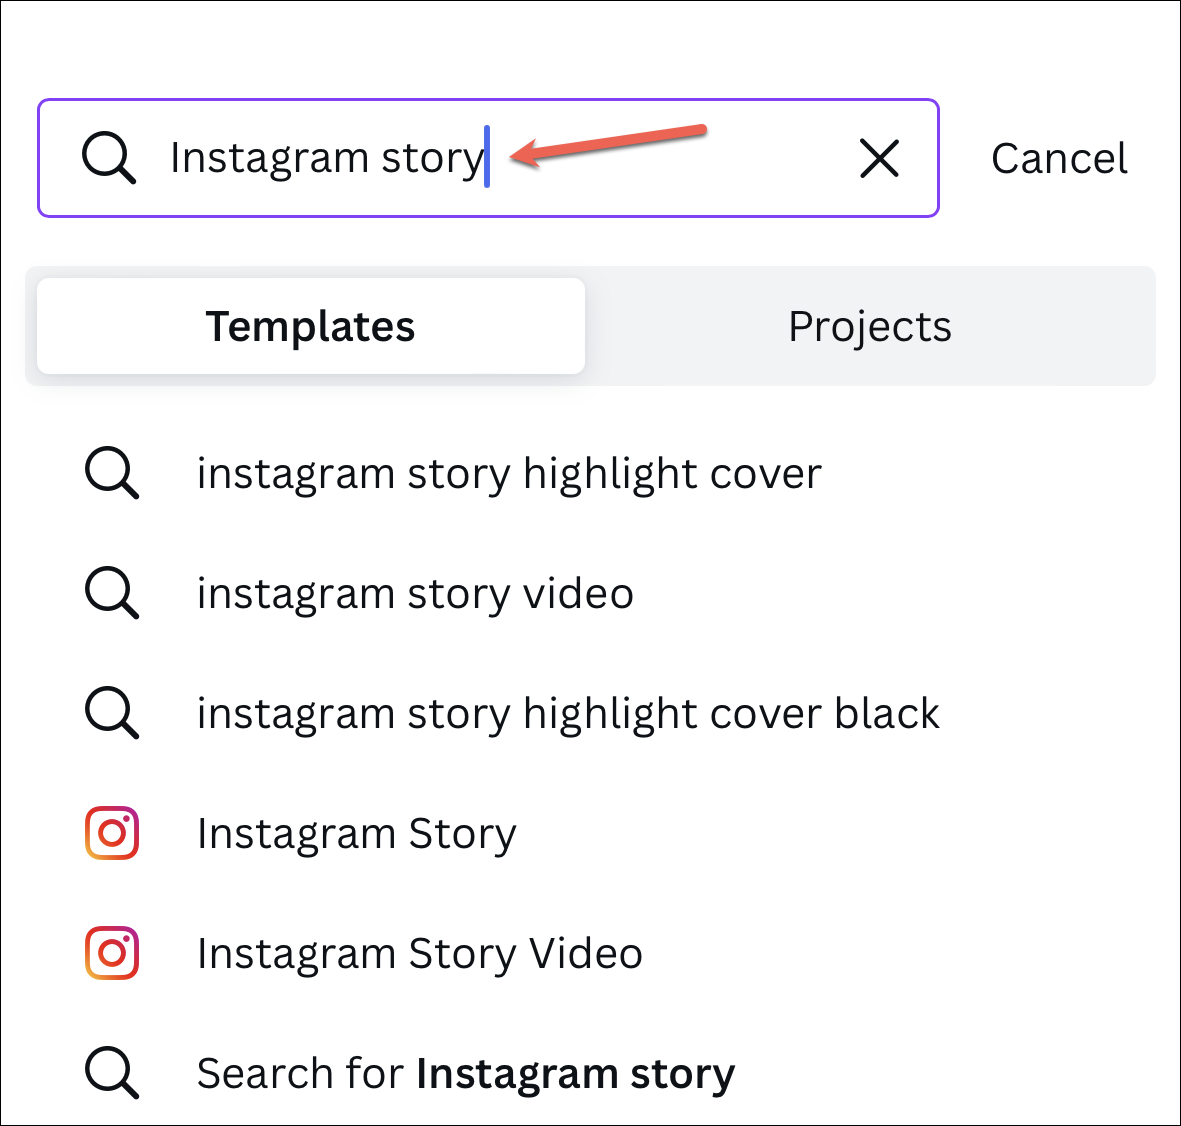This screenshot has height=1126, width=1181.
Task: Click the search magnifier icon in search box
Action: tap(109, 158)
